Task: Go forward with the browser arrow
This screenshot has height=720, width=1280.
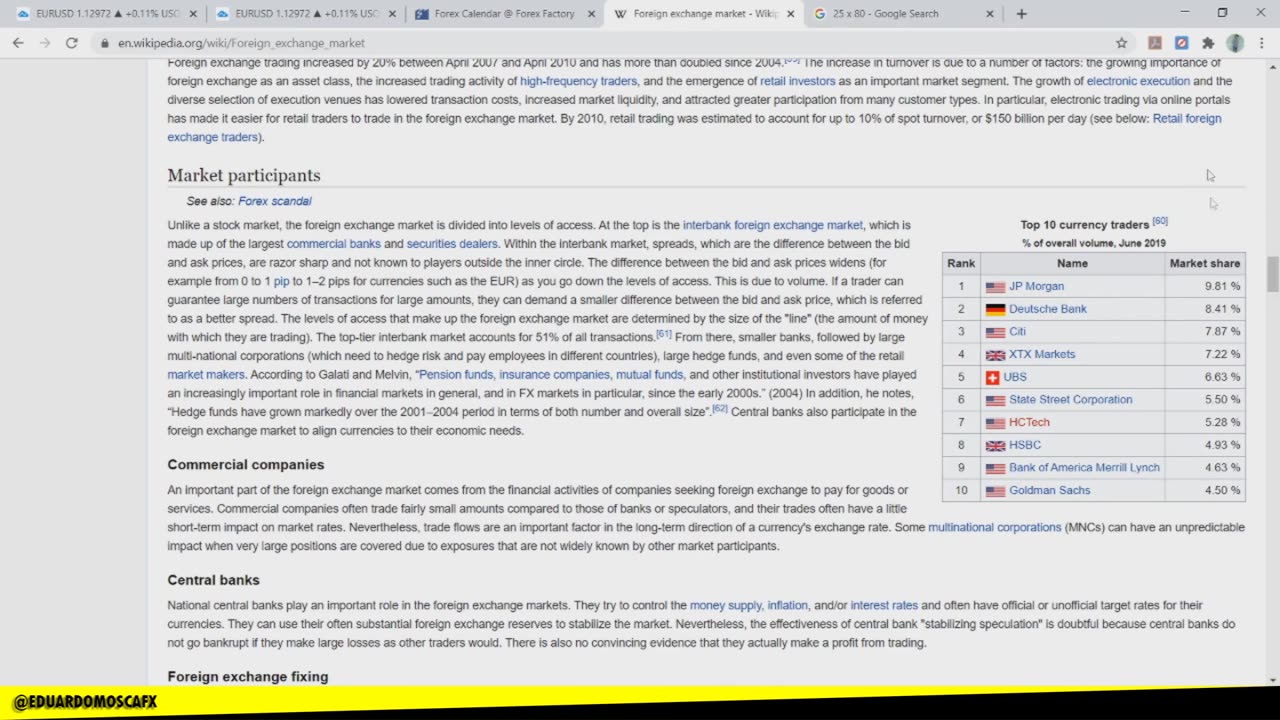Action: click(45, 43)
